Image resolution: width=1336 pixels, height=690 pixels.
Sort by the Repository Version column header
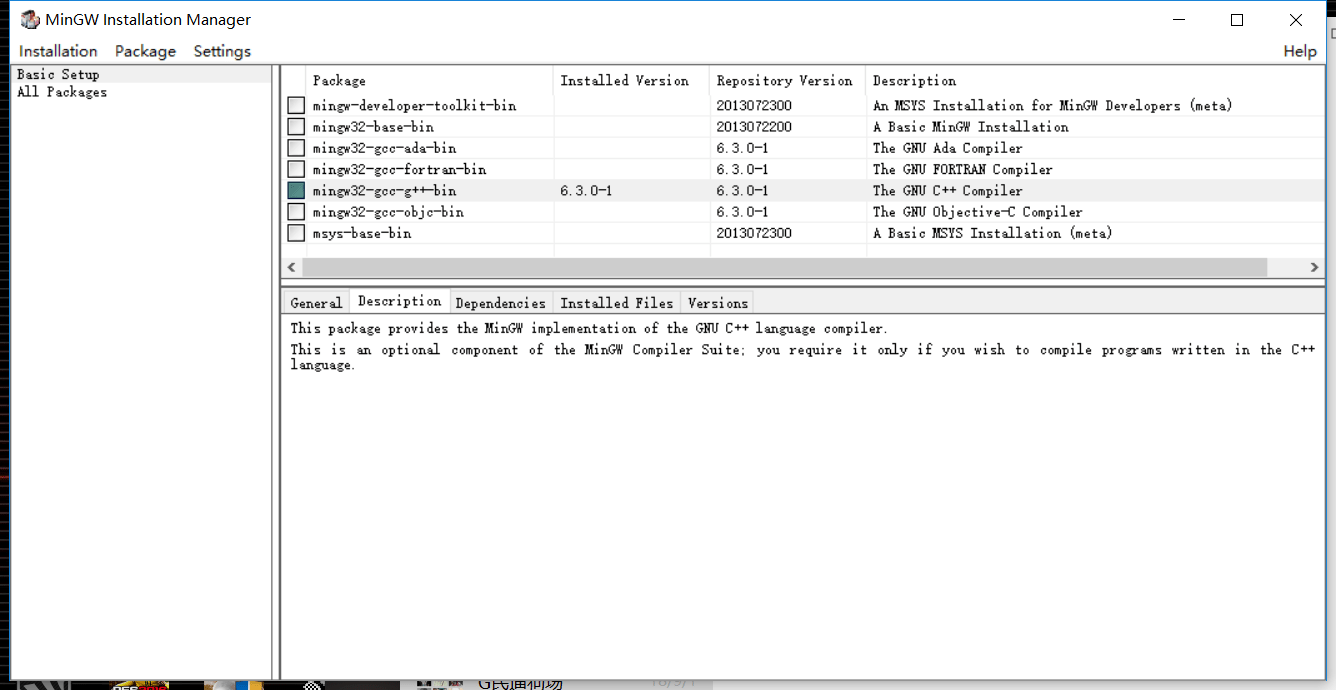coord(787,81)
